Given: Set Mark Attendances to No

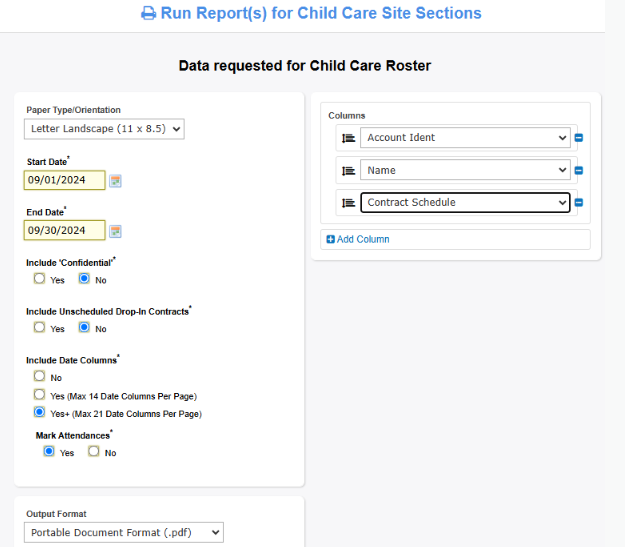Looking at the screenshot, I should point(94,451).
